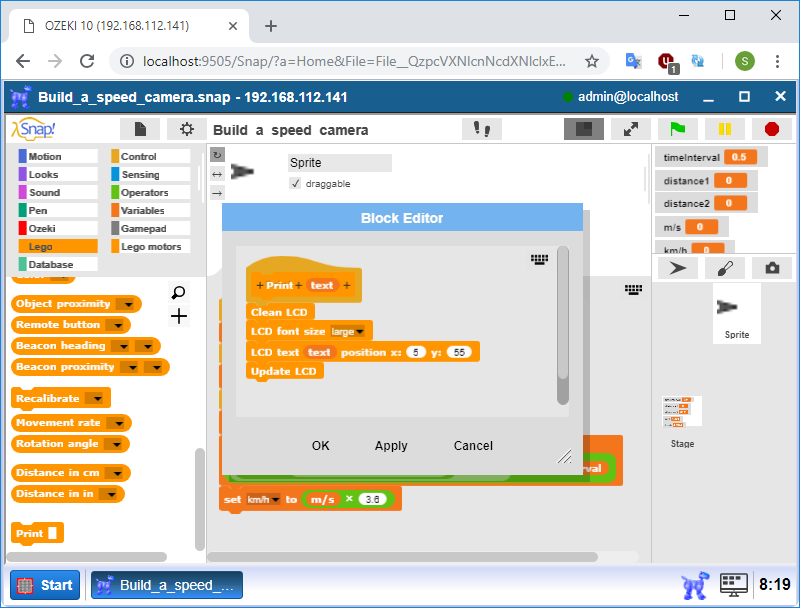
Task: Toggle full-screen presentation mode
Action: click(631, 129)
